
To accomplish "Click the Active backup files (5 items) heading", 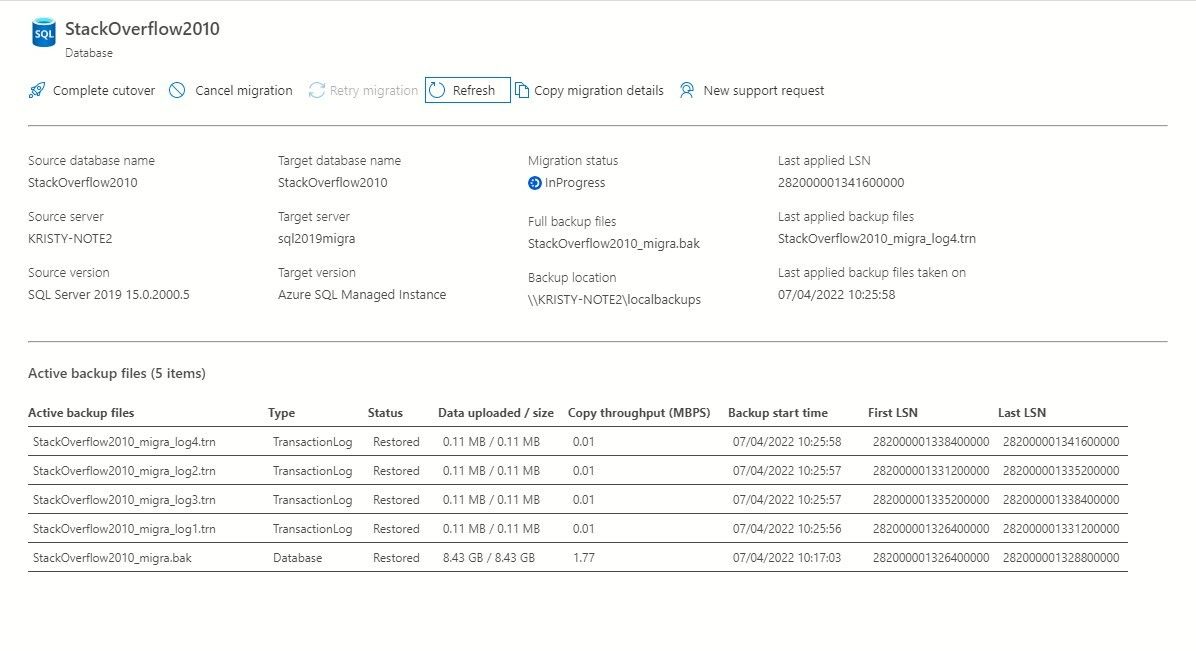I will tap(117, 373).
